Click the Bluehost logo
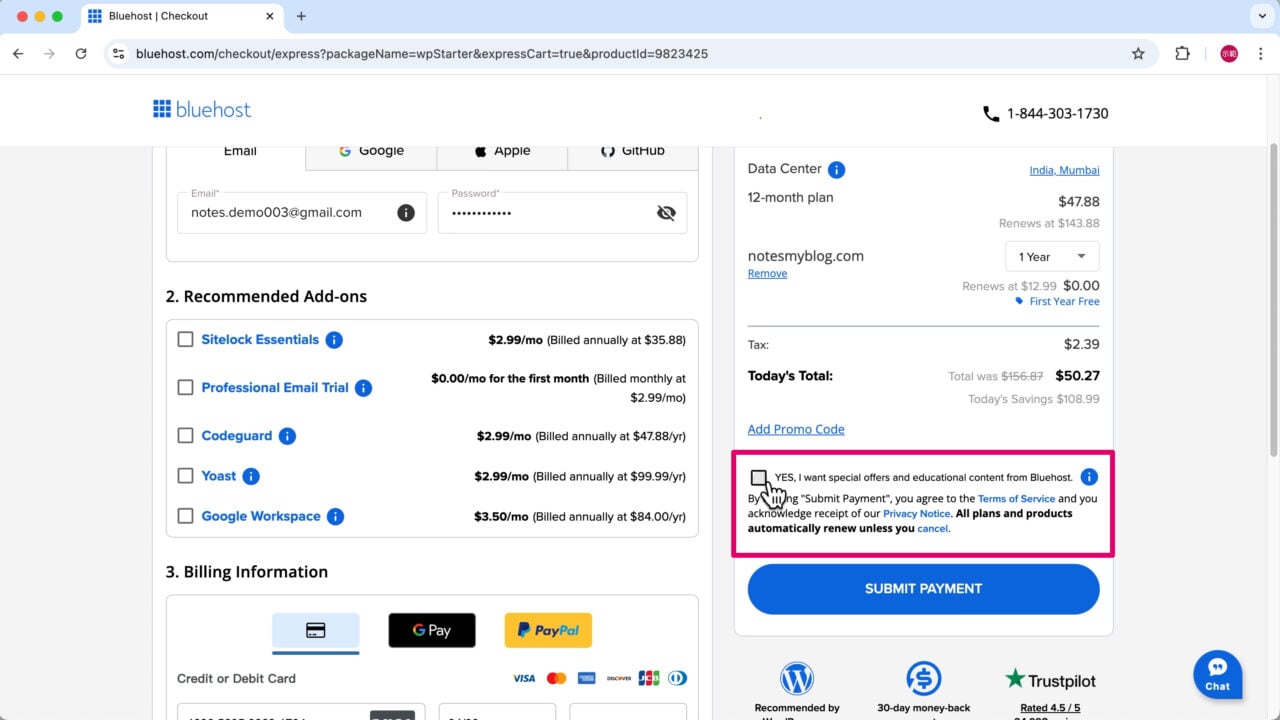 [x=202, y=109]
